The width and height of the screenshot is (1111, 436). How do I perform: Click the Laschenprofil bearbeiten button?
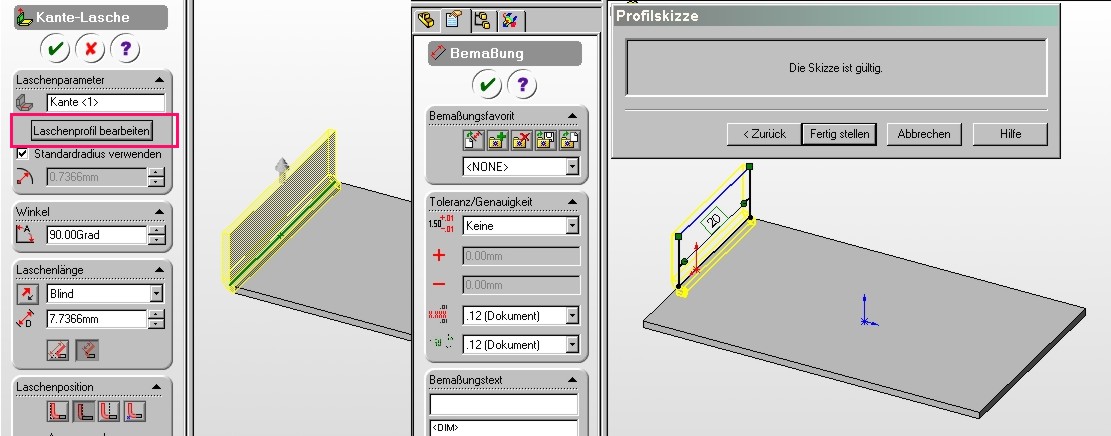(x=92, y=131)
